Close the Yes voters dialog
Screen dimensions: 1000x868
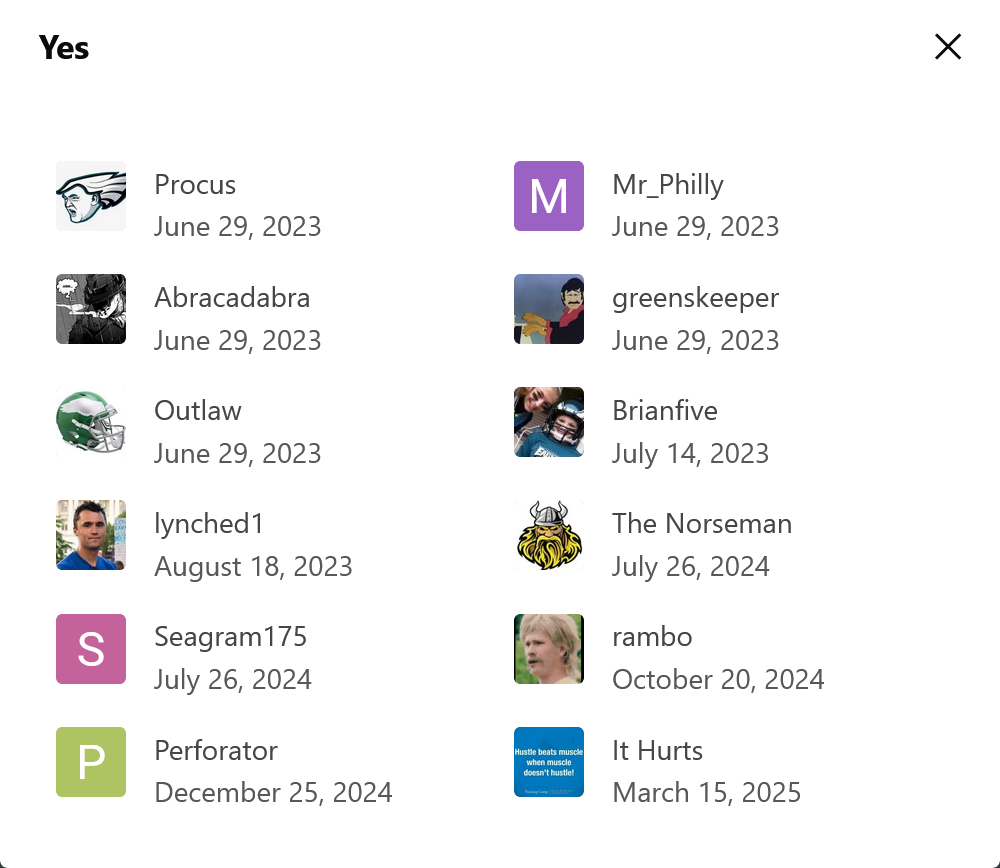point(947,47)
